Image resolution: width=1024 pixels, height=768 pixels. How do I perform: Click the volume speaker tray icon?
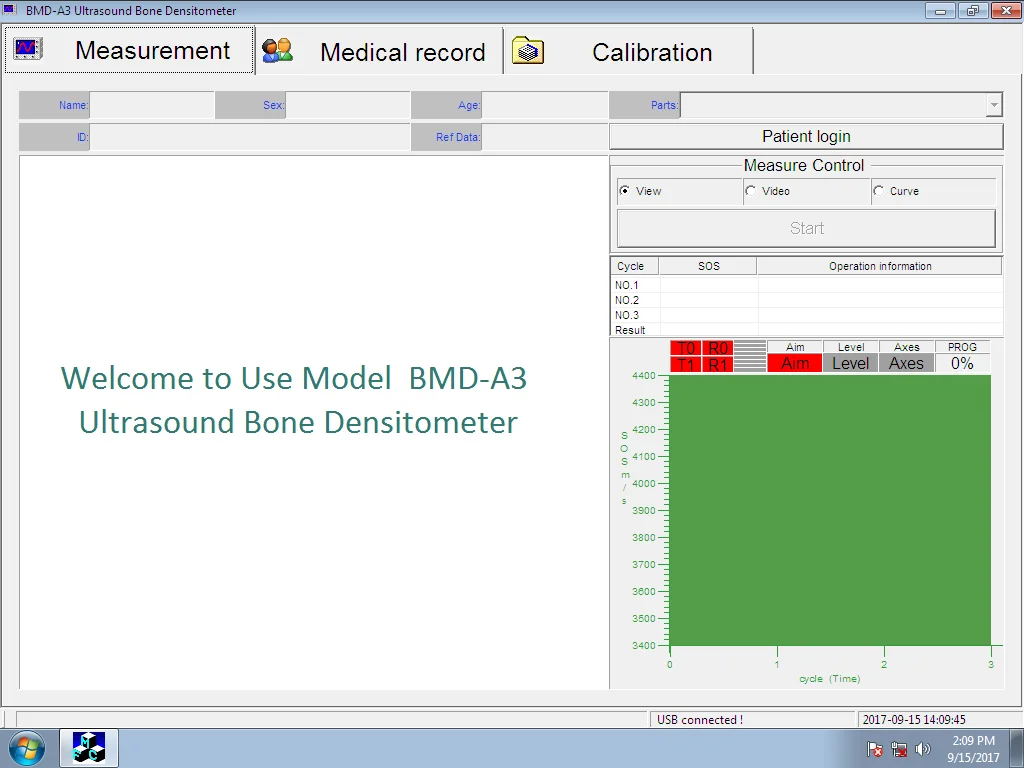point(922,749)
